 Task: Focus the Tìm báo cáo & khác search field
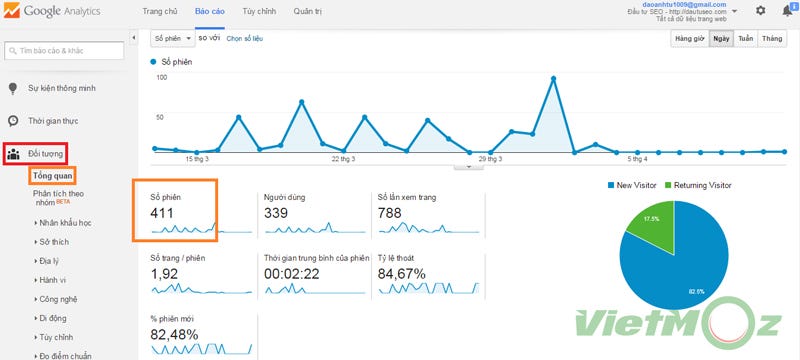point(64,51)
